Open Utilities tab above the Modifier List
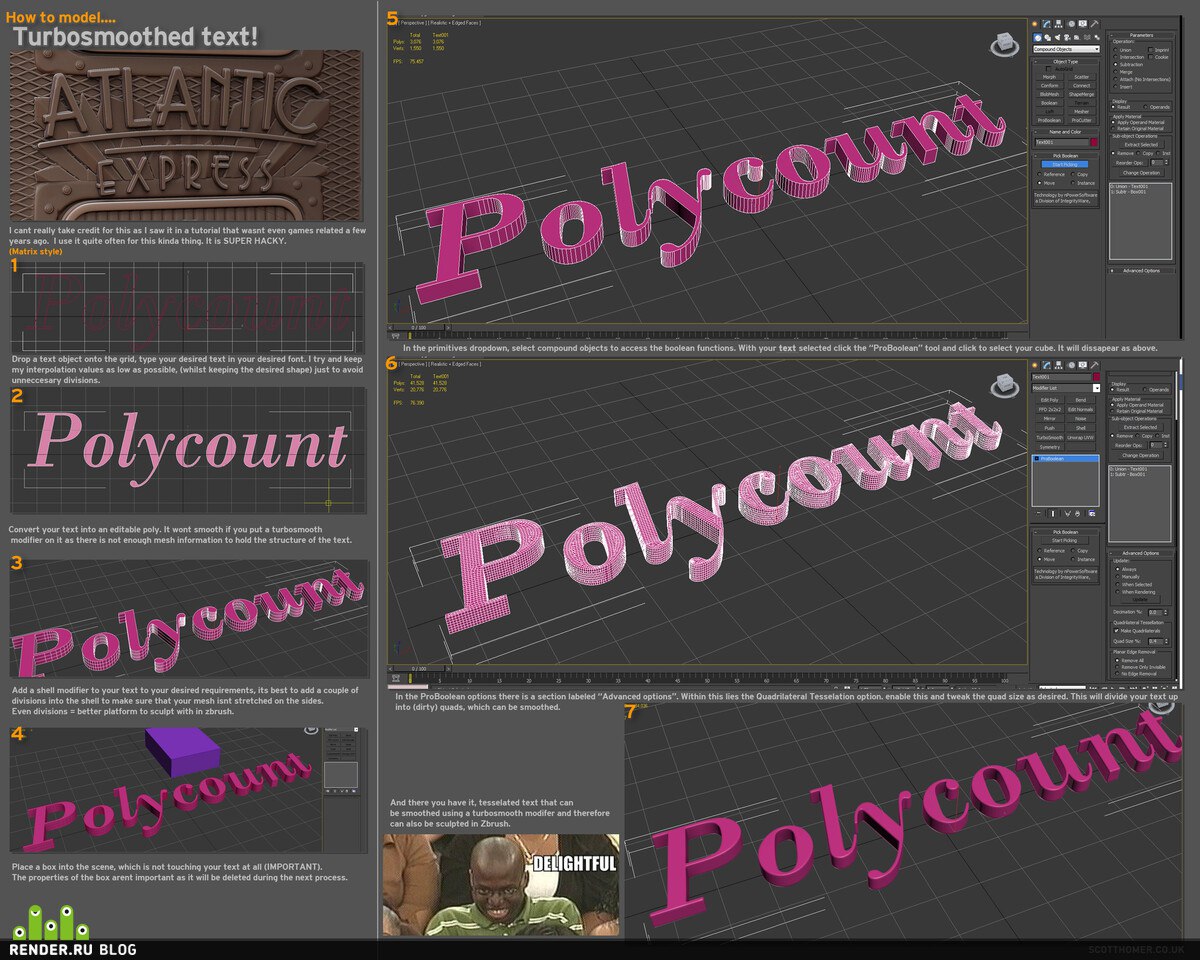This screenshot has width=1200, height=960. coord(1094,365)
